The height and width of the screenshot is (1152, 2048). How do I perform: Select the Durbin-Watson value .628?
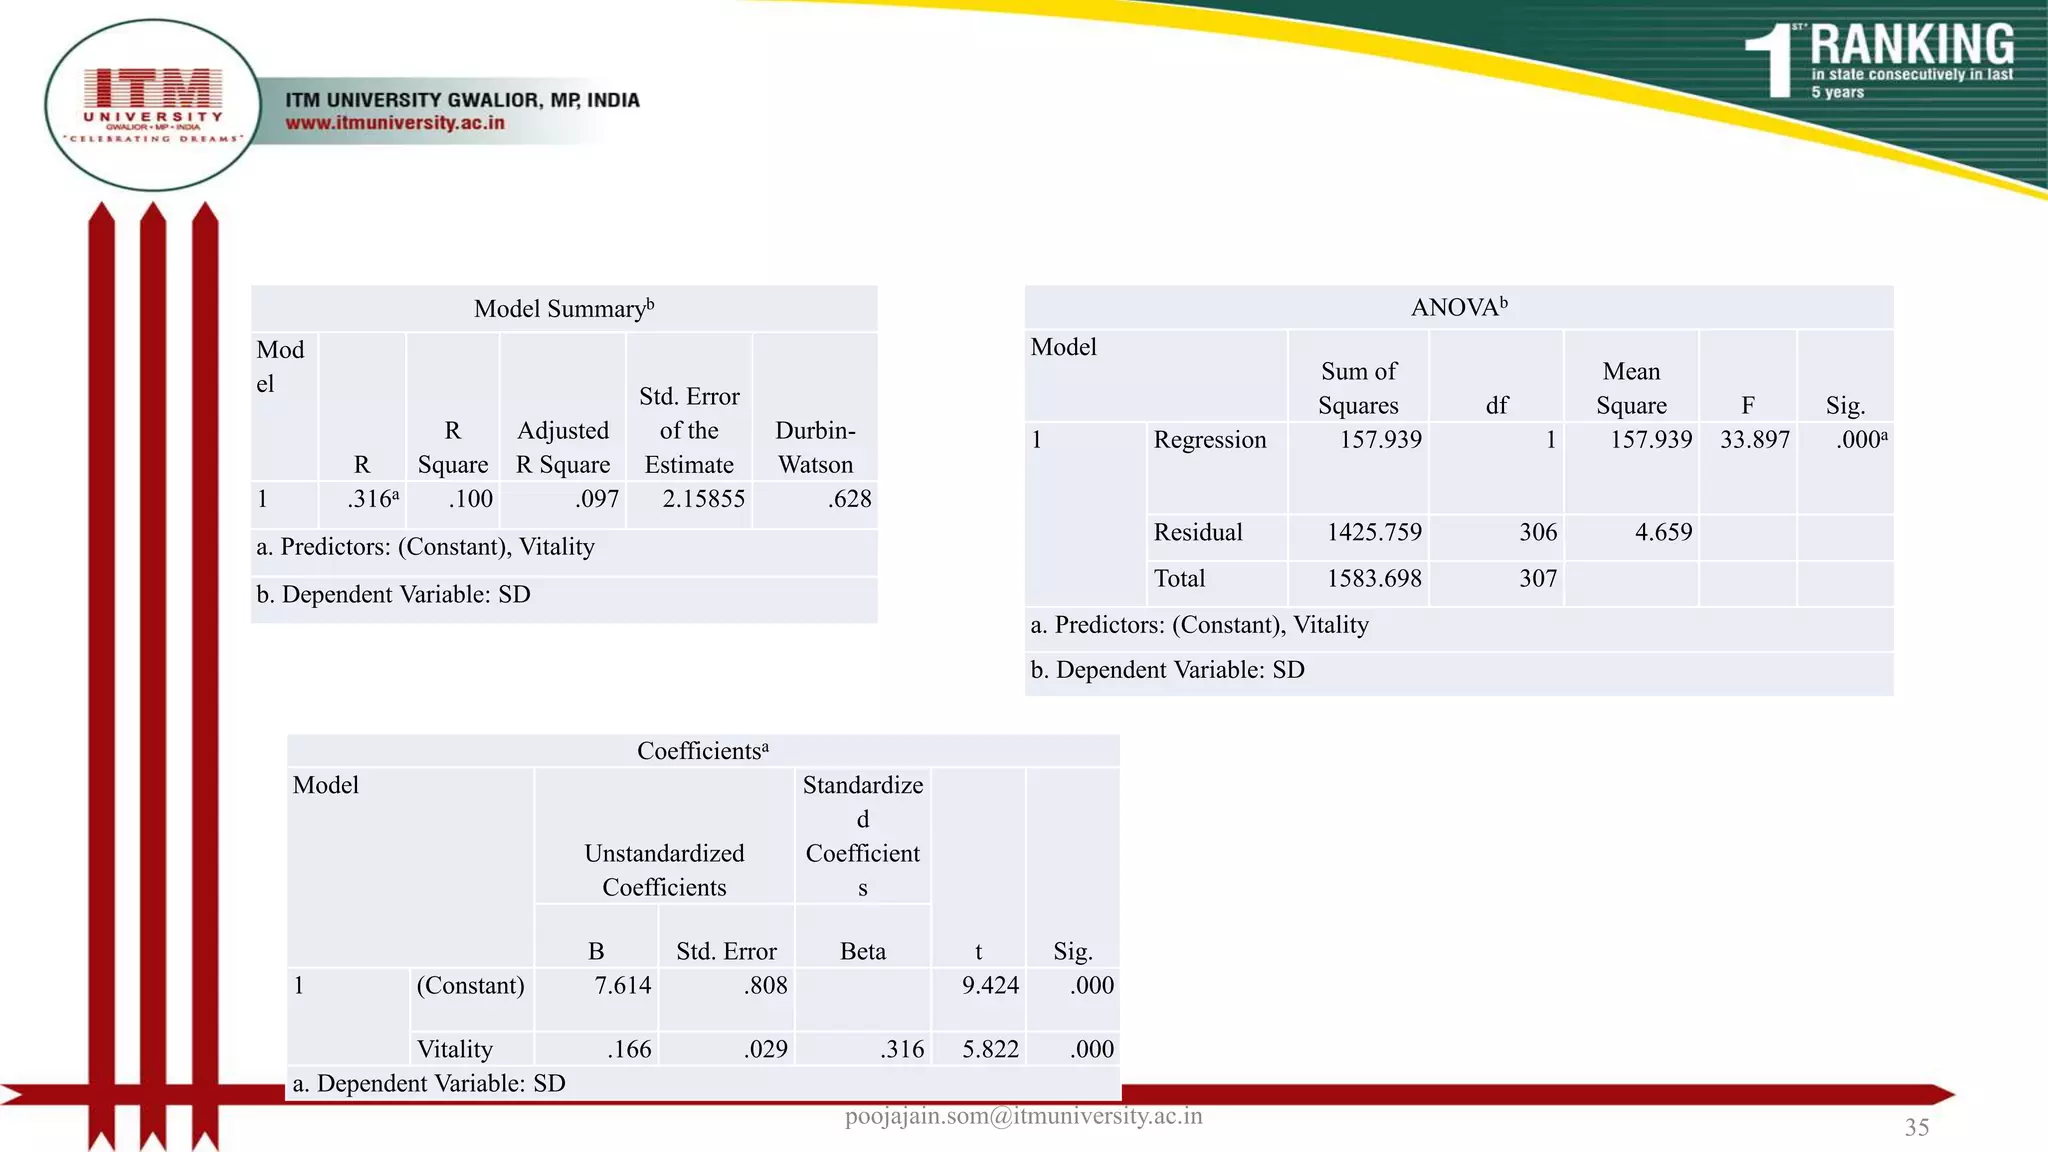[x=849, y=499]
